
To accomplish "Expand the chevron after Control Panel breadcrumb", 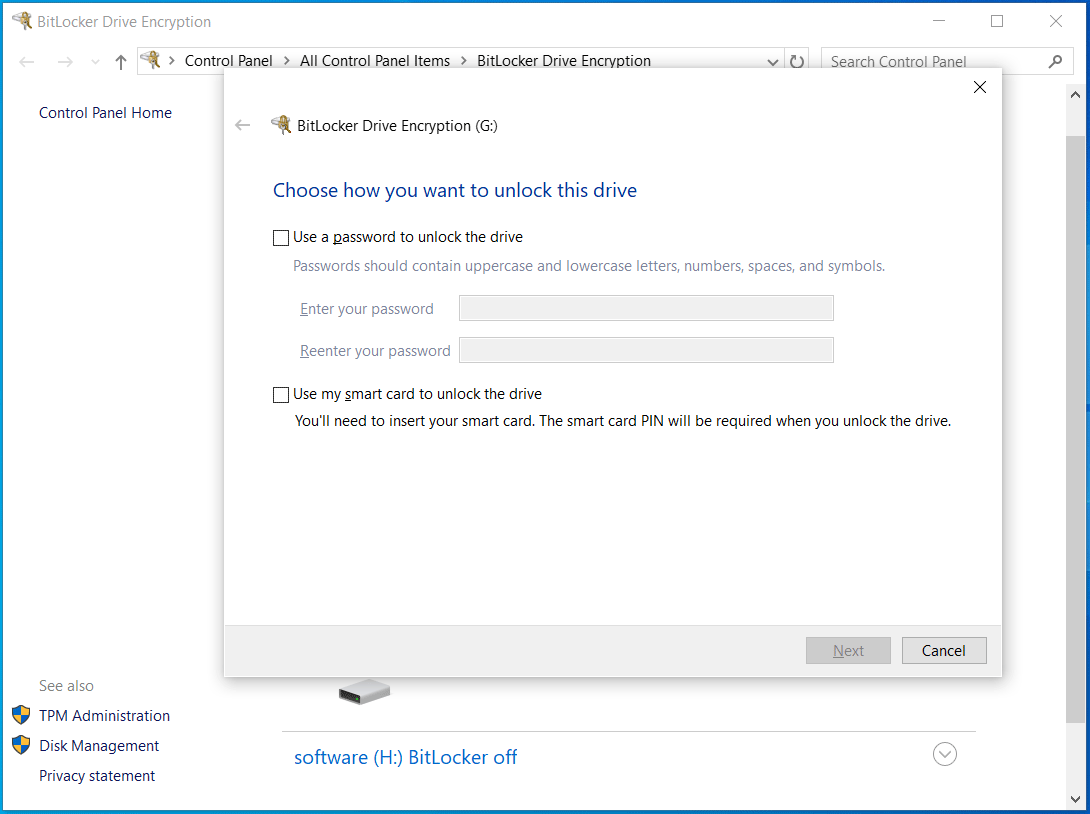I will pos(286,61).
